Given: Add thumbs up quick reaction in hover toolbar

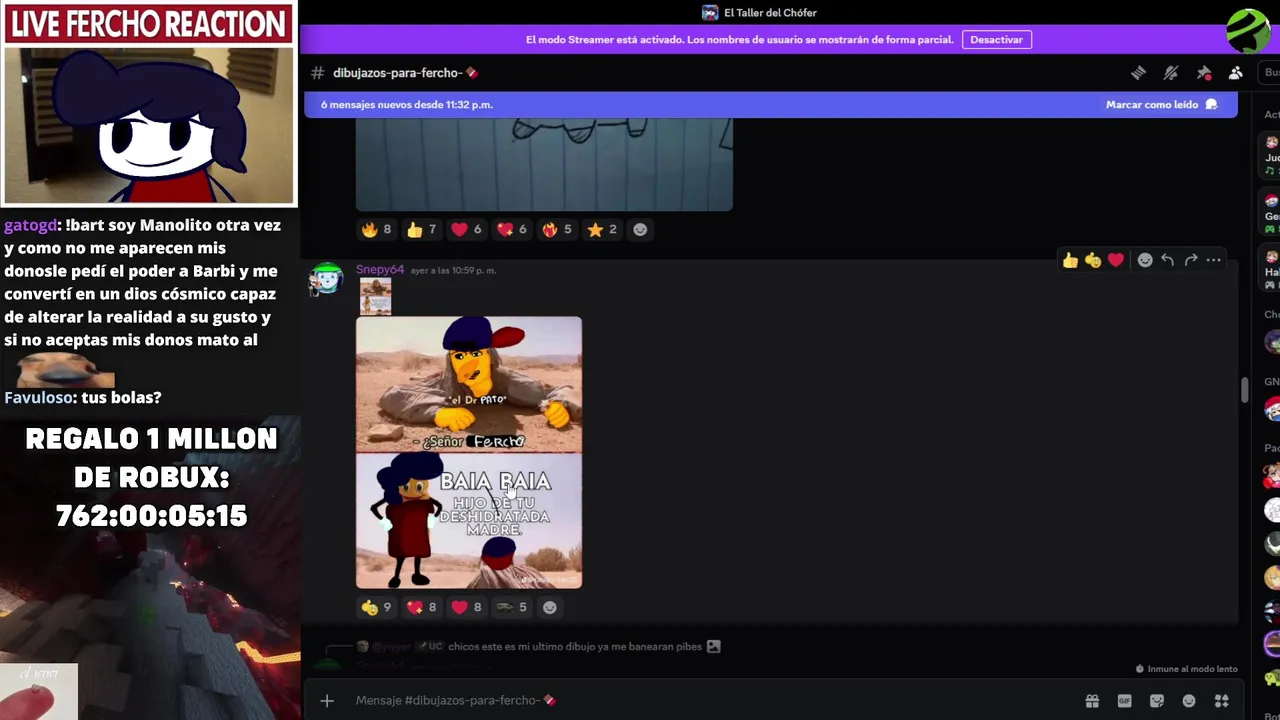Looking at the screenshot, I should 1071,260.
